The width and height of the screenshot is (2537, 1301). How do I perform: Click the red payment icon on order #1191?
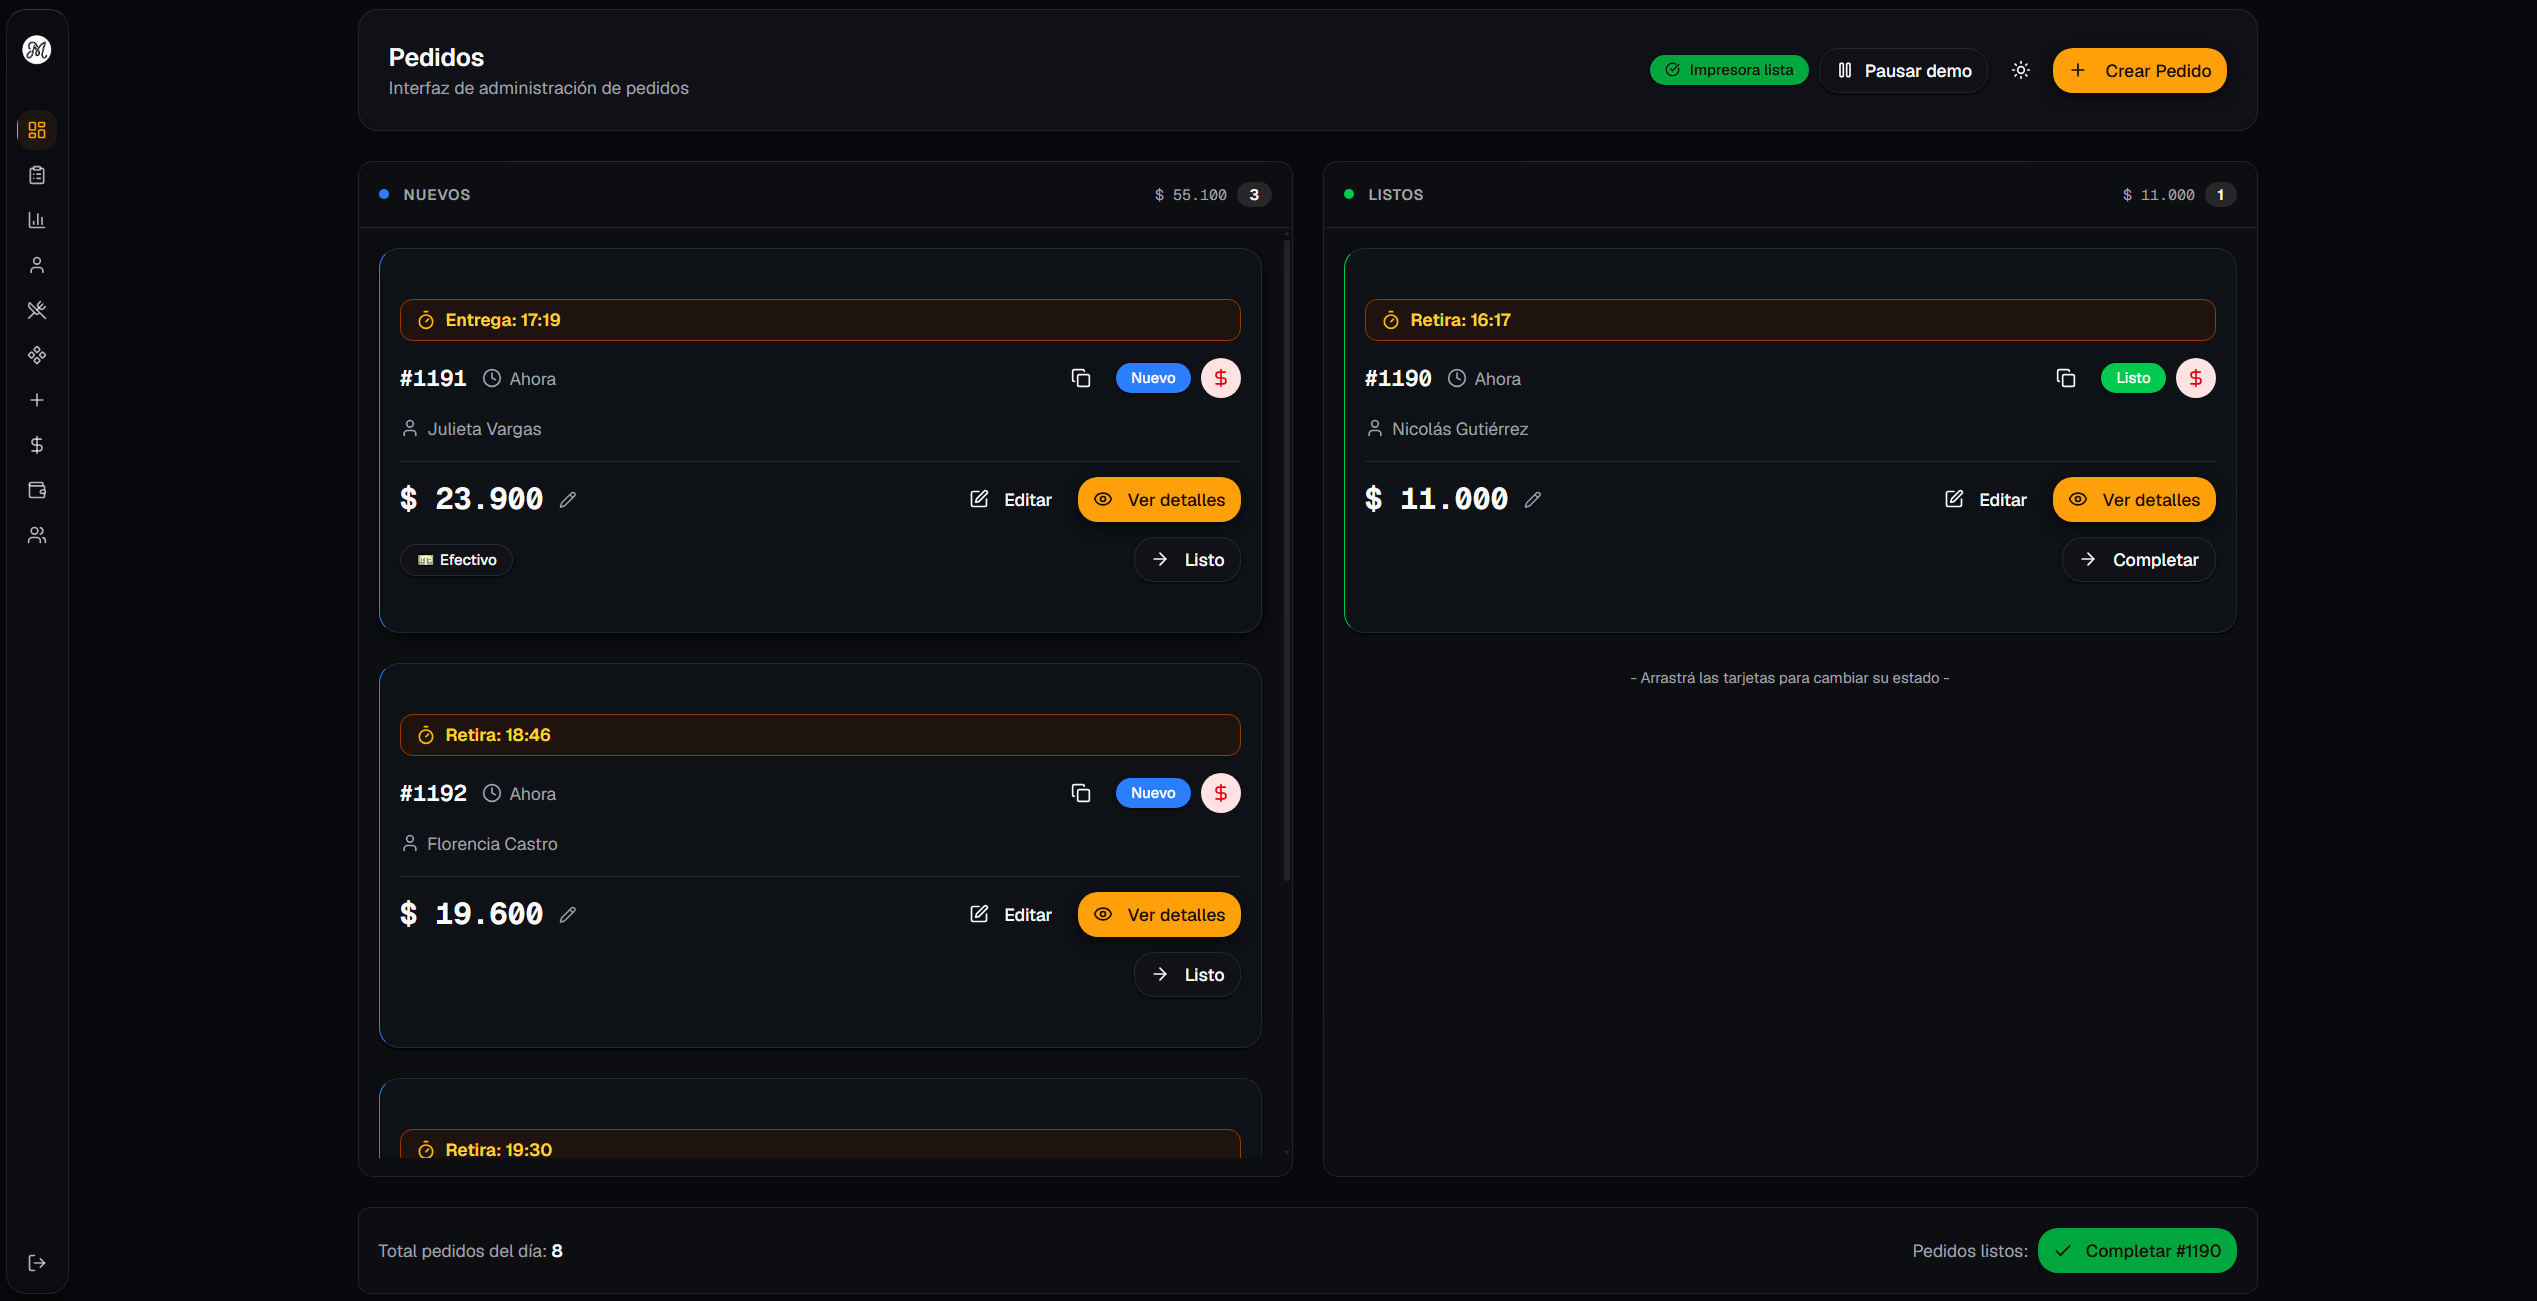[1221, 378]
